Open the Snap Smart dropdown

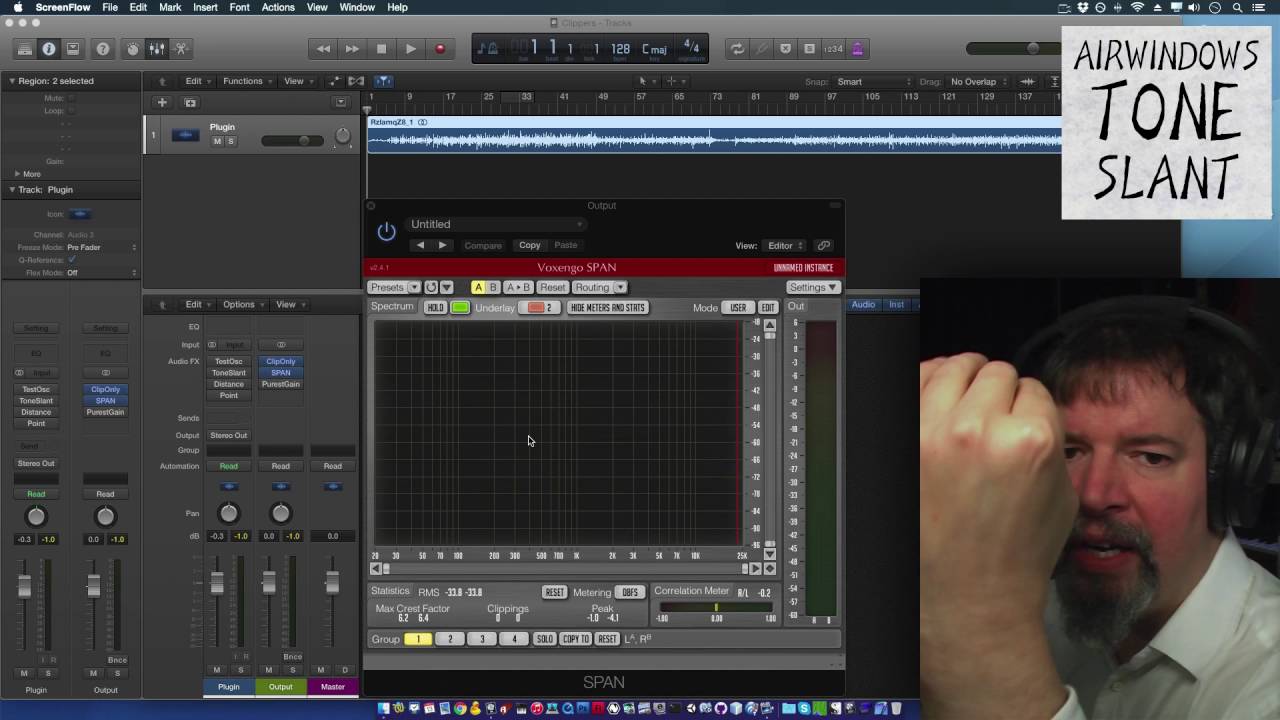pyautogui.click(x=875, y=82)
